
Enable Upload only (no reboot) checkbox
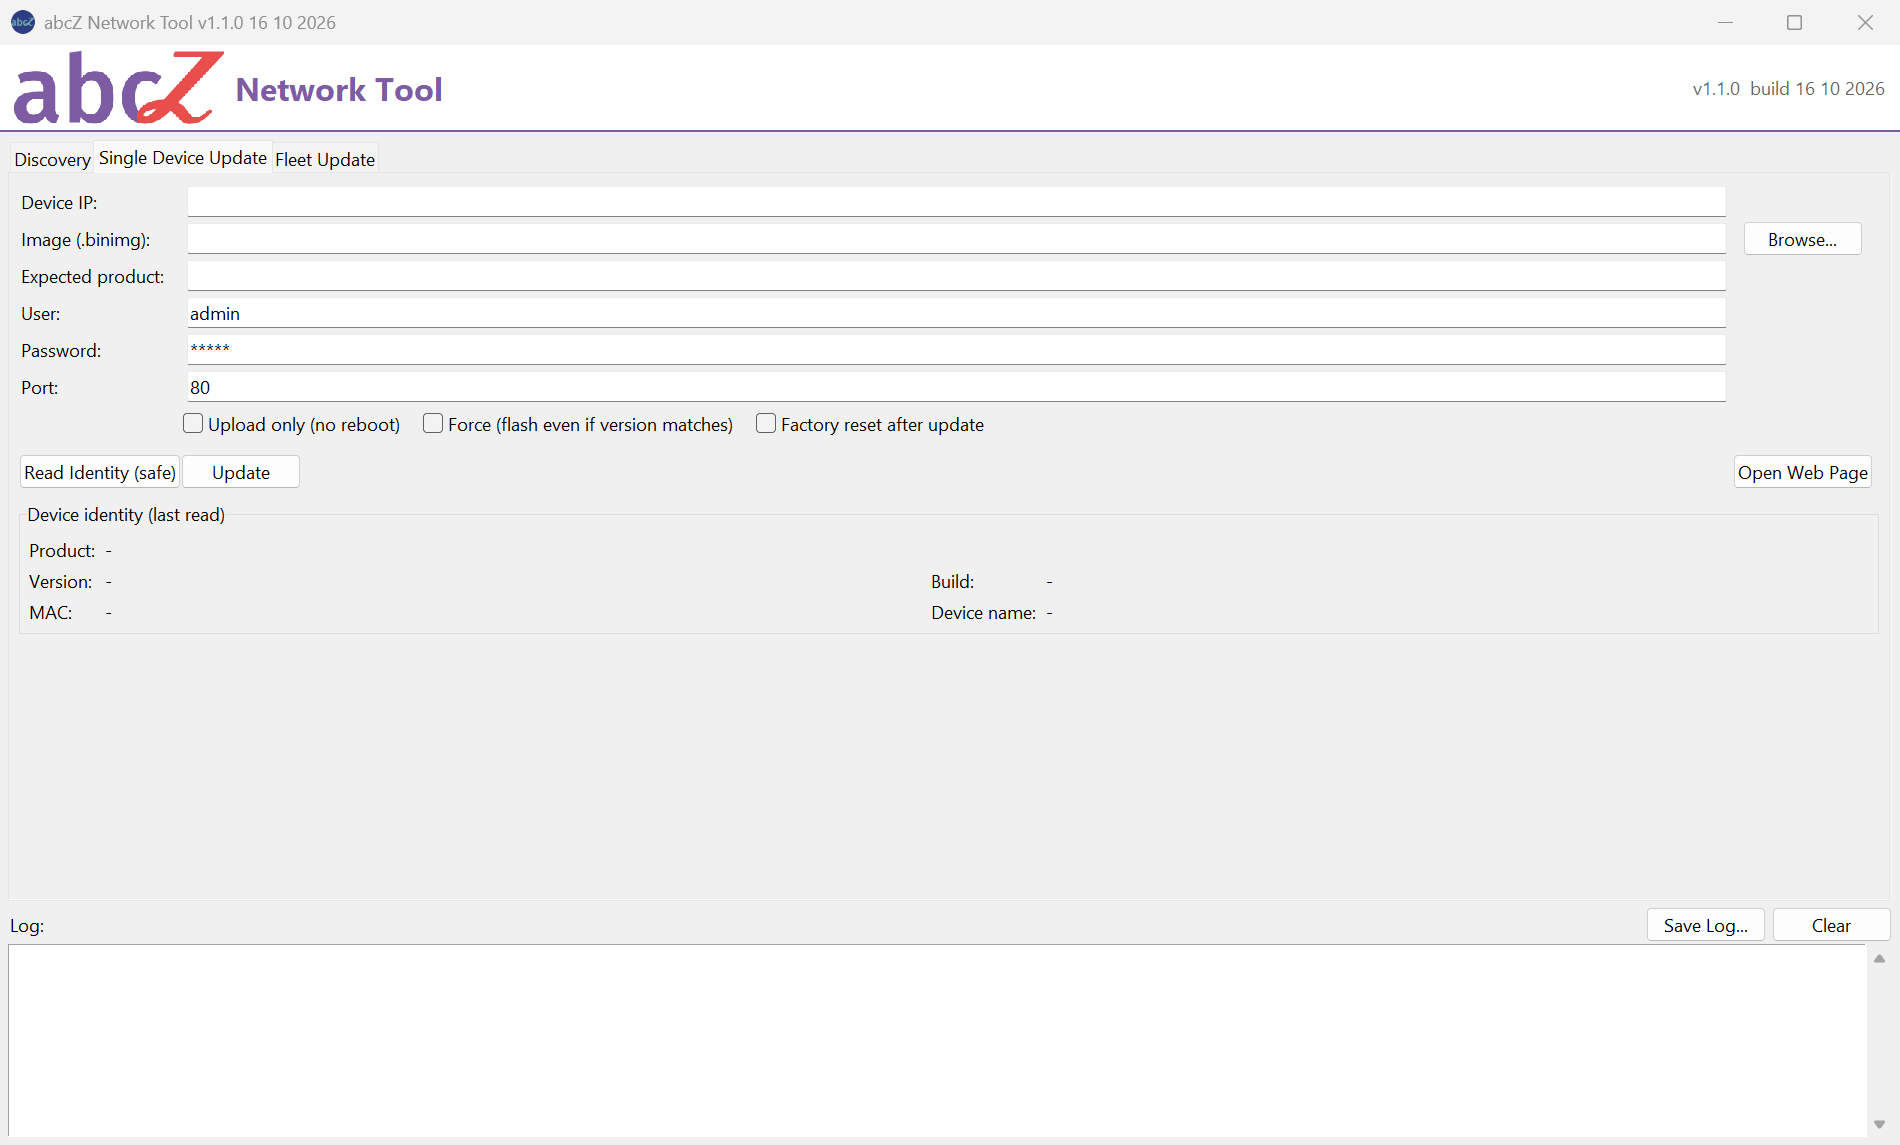point(193,424)
